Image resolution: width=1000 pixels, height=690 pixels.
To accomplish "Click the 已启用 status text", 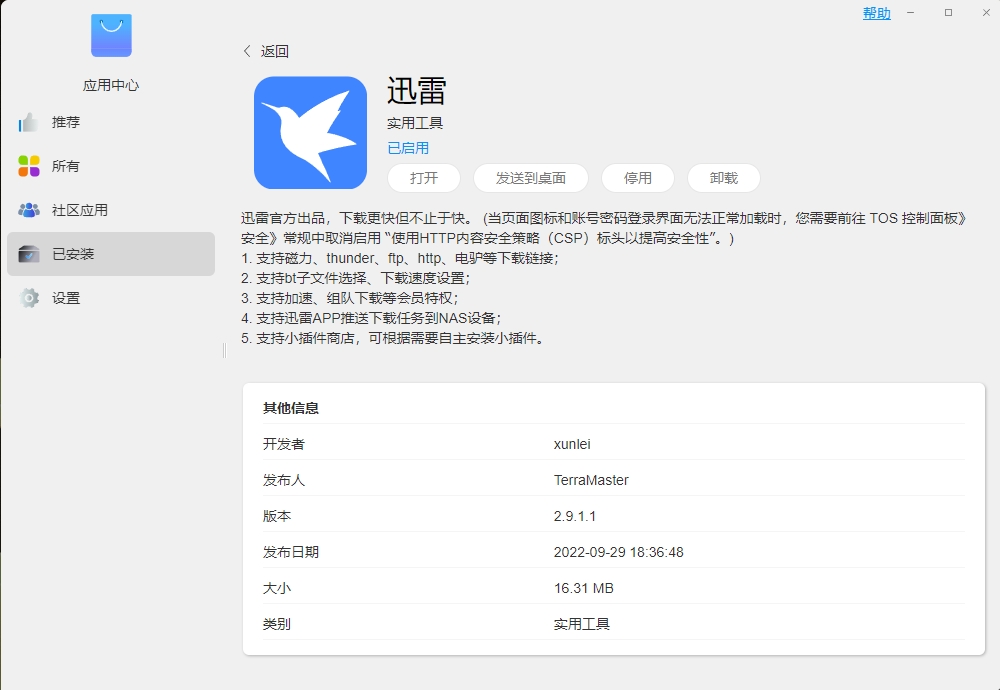I will click(408, 148).
